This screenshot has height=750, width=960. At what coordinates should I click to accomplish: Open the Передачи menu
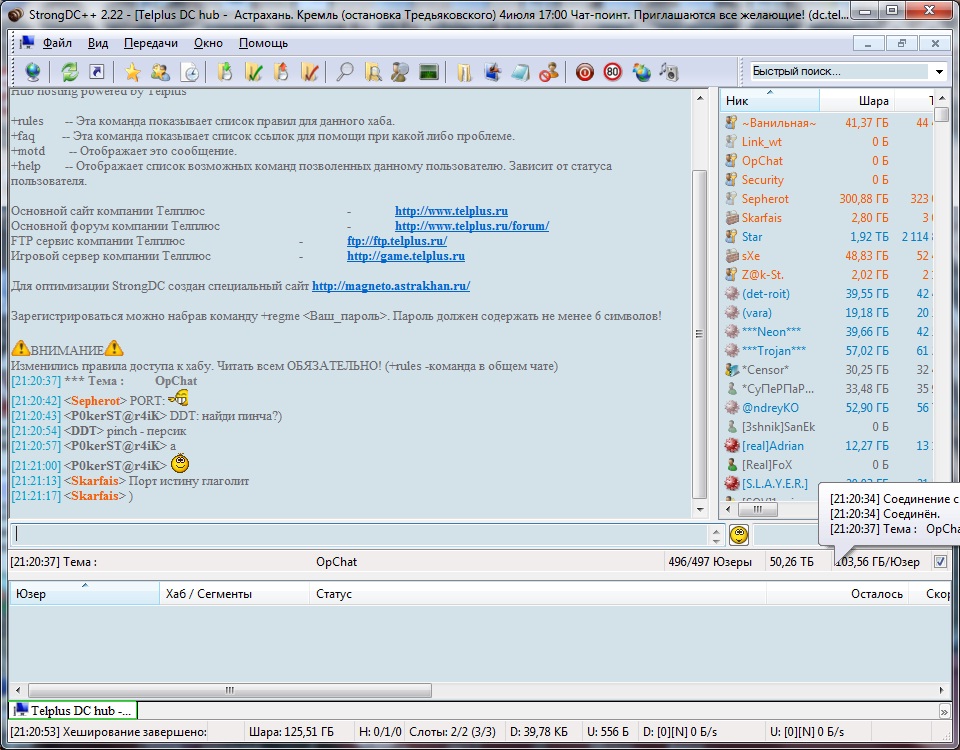pos(151,43)
